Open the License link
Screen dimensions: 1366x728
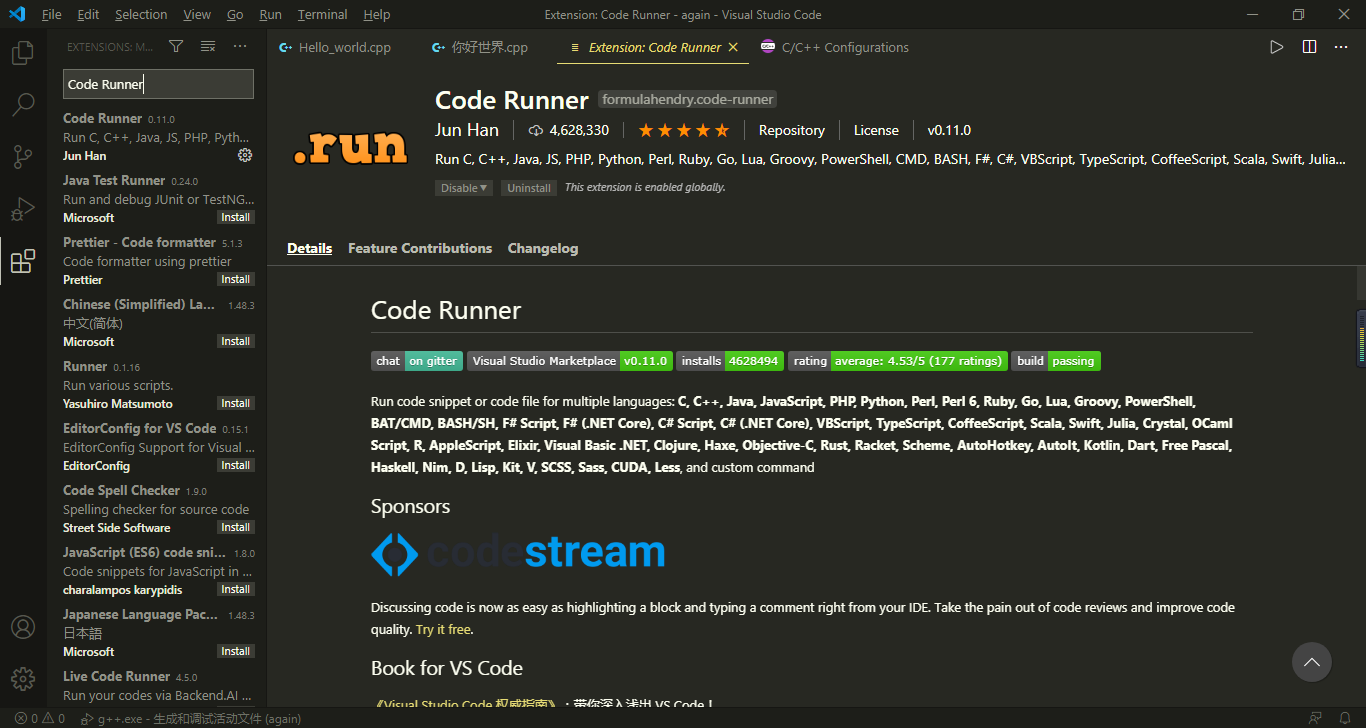[x=876, y=130]
